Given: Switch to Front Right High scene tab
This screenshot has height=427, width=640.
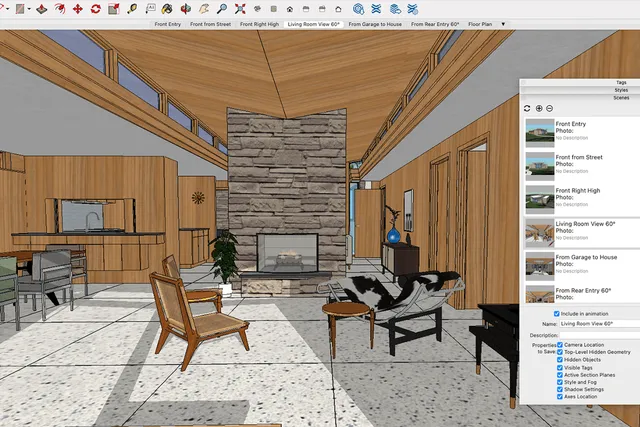Looking at the screenshot, I should (260, 24).
